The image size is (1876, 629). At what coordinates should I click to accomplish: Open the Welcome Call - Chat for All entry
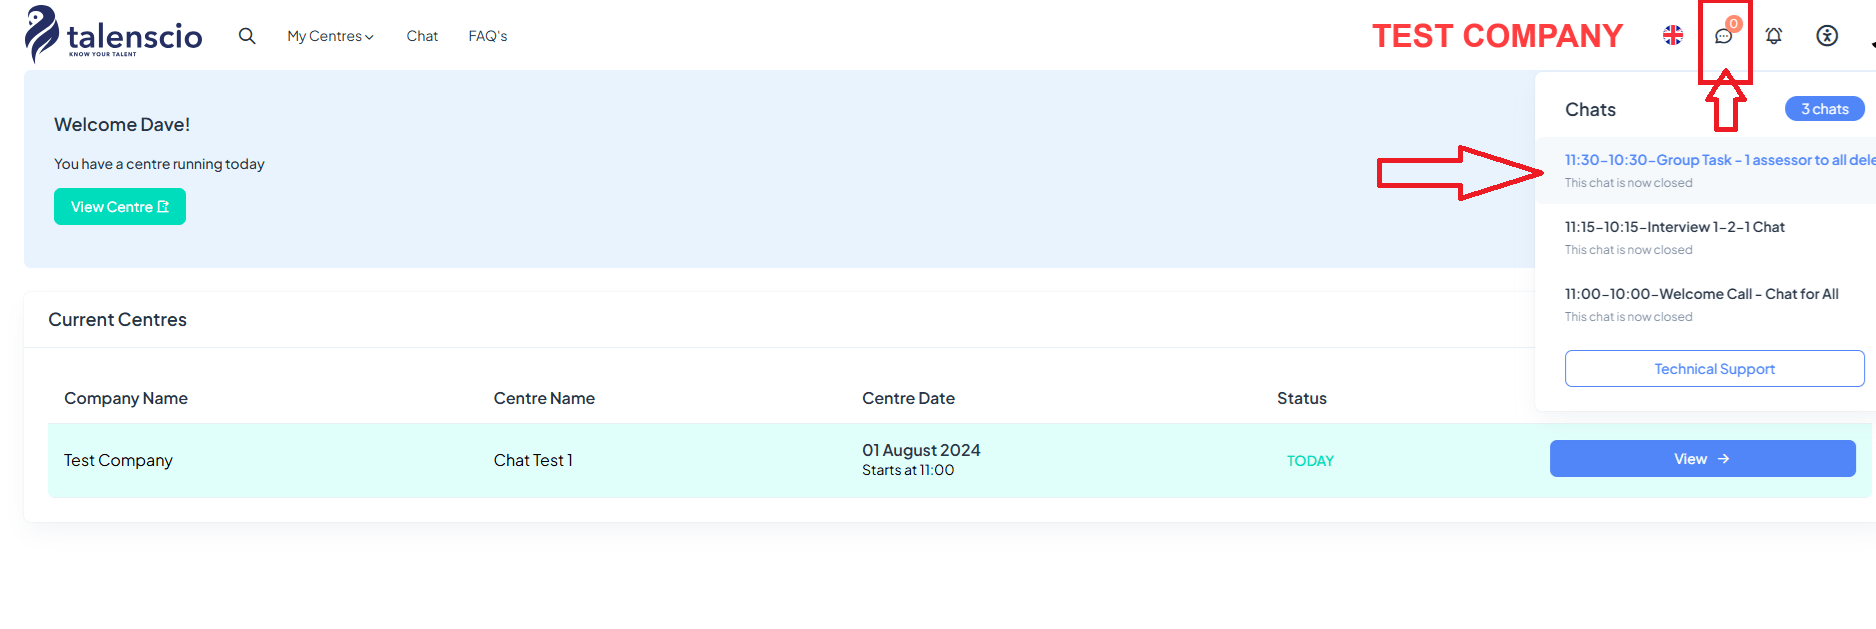coord(1705,304)
